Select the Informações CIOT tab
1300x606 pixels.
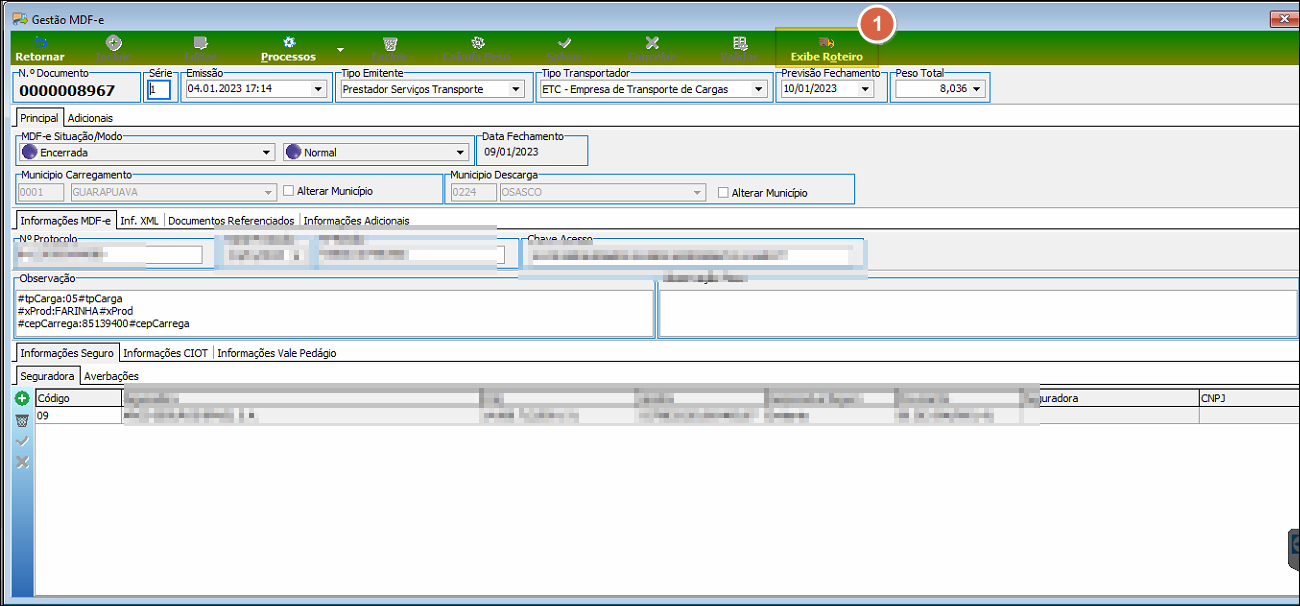pos(166,353)
